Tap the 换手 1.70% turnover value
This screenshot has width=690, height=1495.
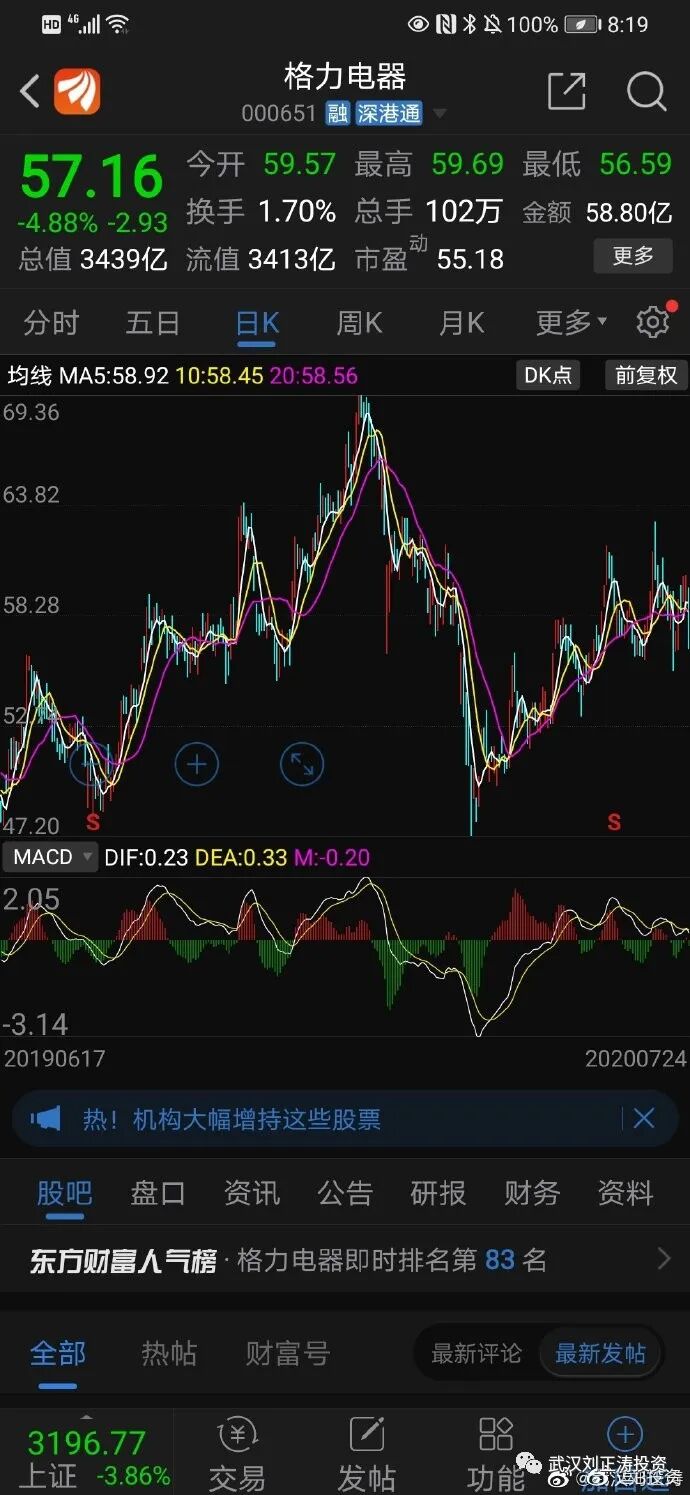[x=261, y=211]
